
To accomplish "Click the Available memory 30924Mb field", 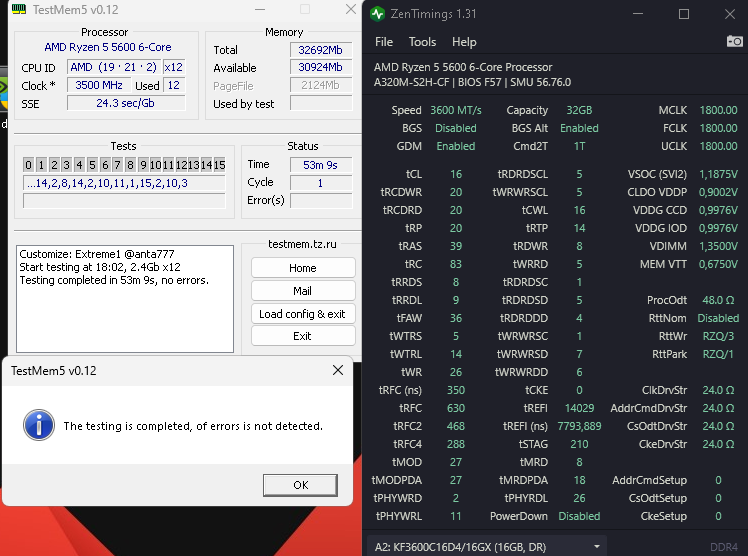I will pos(321,67).
